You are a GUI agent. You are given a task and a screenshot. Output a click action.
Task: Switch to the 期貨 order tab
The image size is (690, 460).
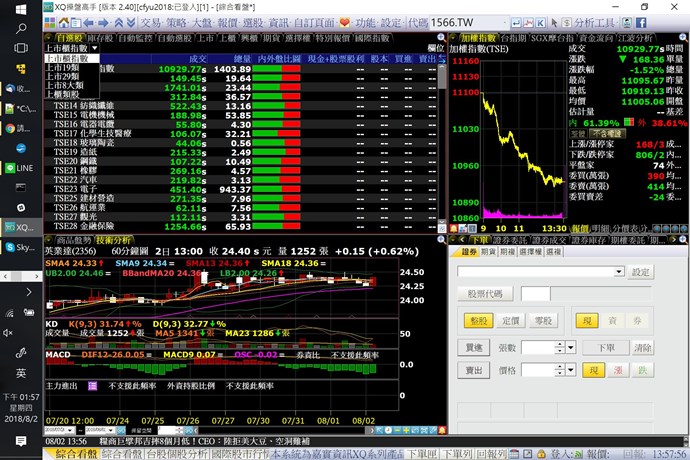[488, 253]
